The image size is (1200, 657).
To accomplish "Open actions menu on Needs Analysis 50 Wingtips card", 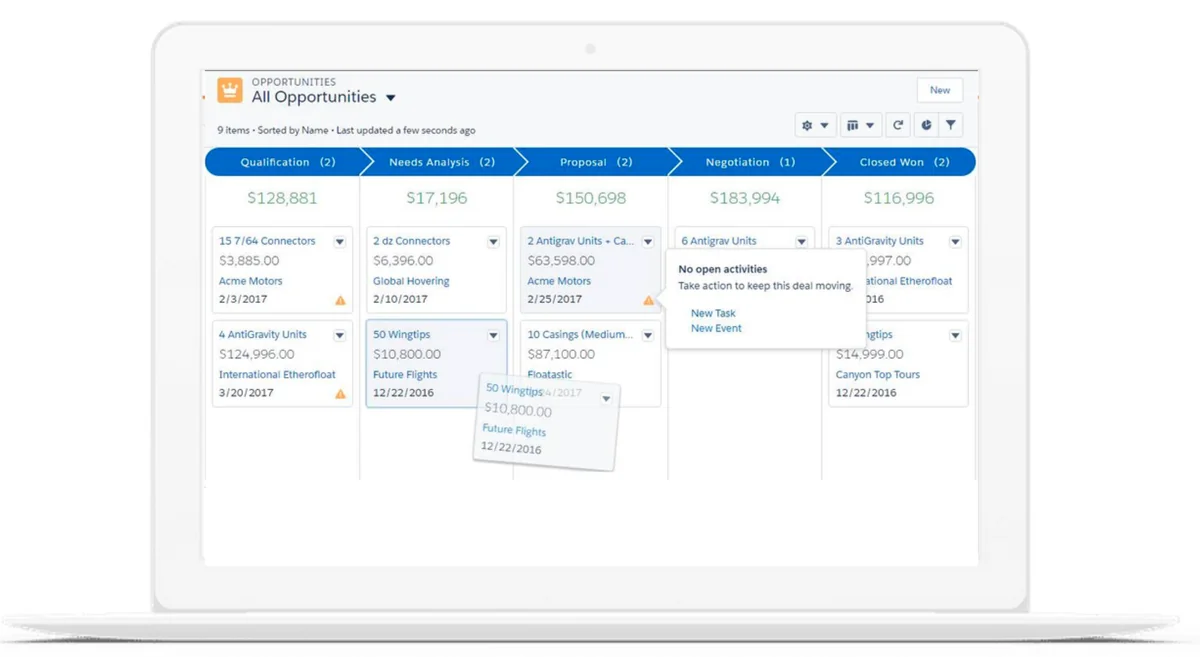I will tap(493, 336).
